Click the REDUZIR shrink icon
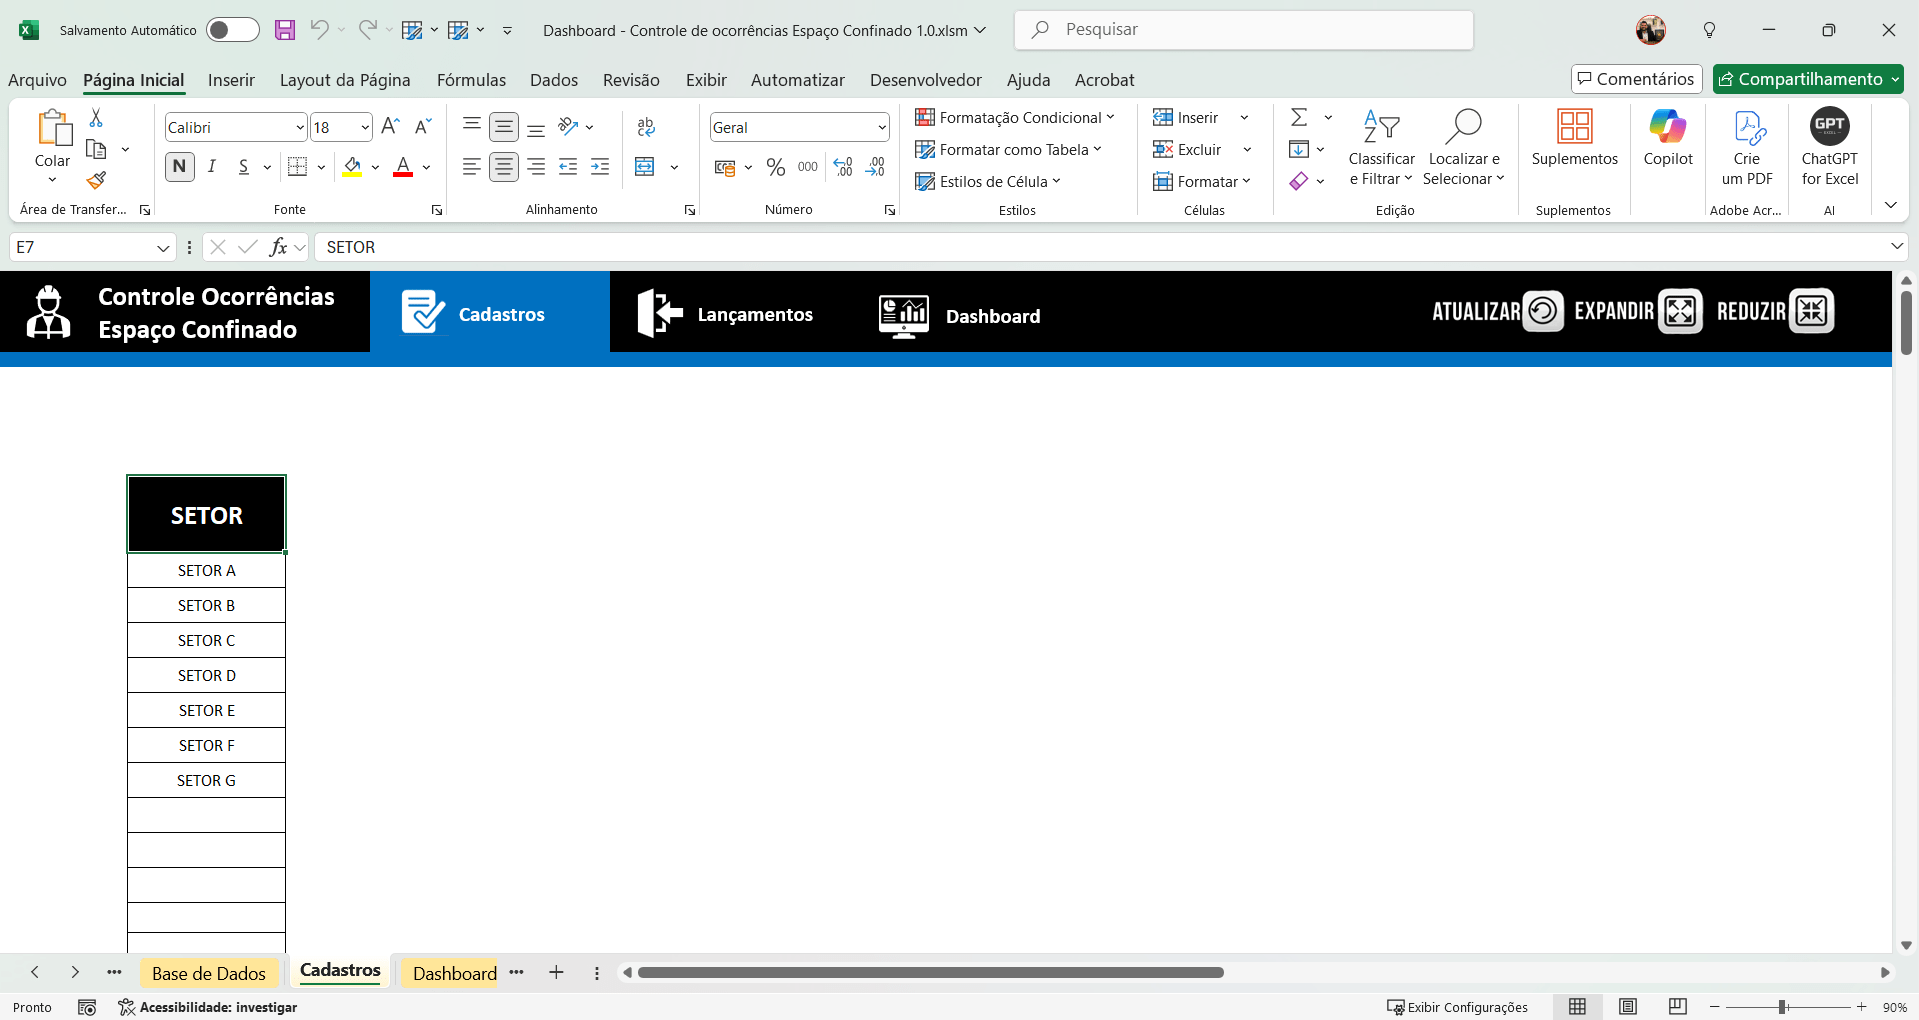 (1811, 311)
